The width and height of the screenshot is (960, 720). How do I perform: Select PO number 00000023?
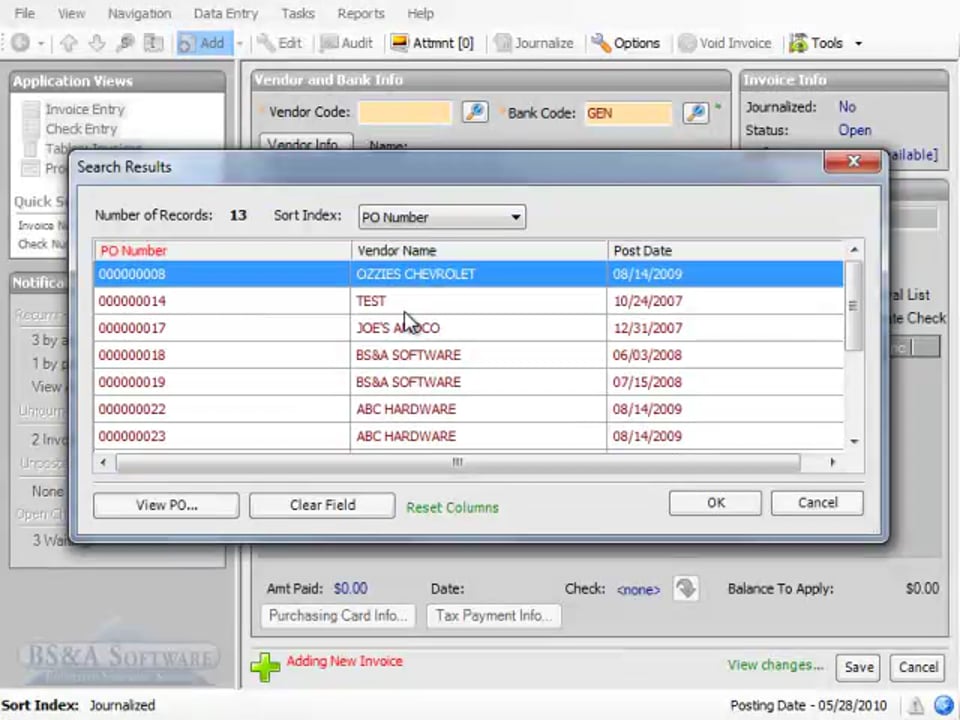click(132, 436)
